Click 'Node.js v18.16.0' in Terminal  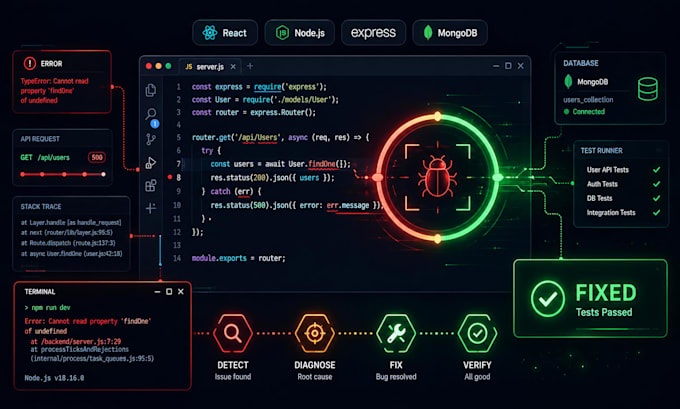[54, 378]
